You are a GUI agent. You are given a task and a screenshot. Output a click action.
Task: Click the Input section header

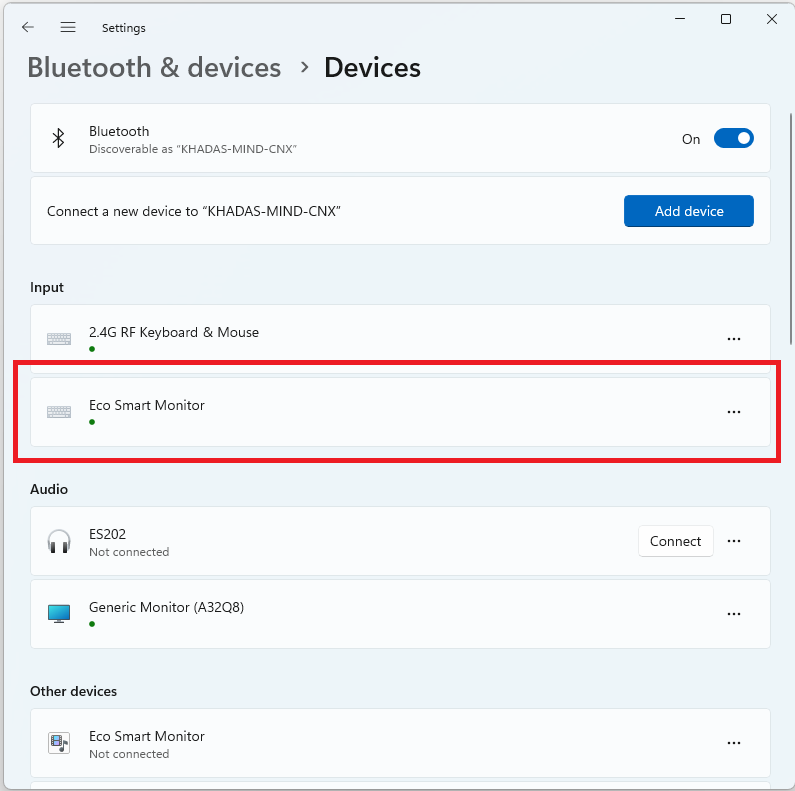[47, 287]
